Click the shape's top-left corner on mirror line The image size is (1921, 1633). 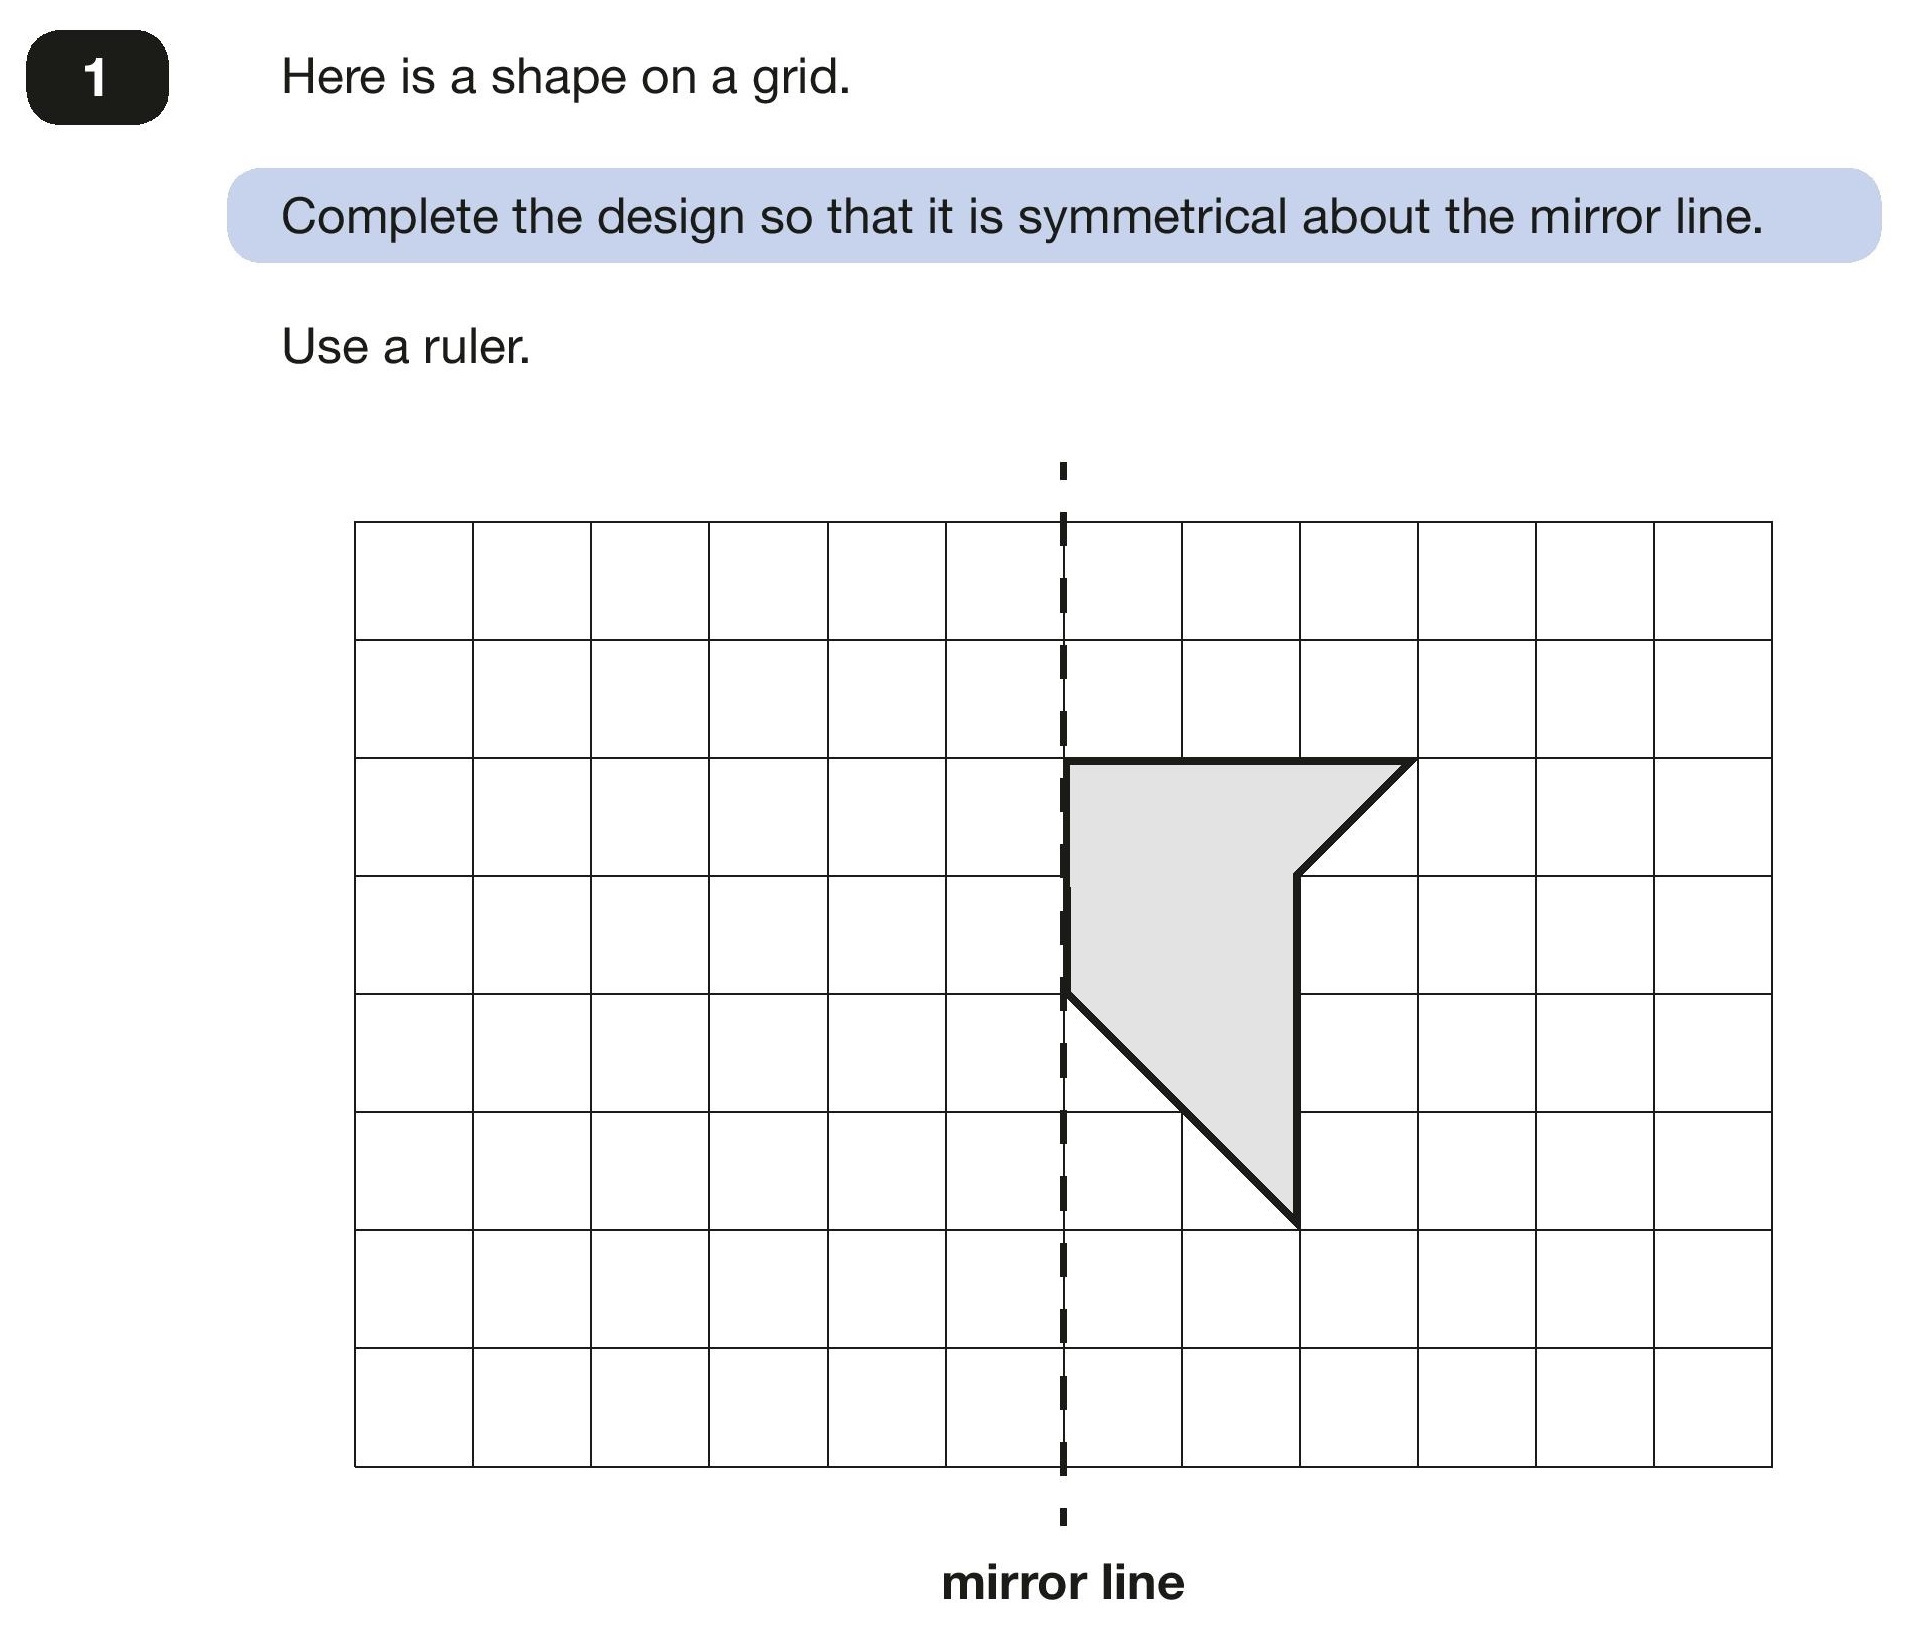pos(1066,762)
